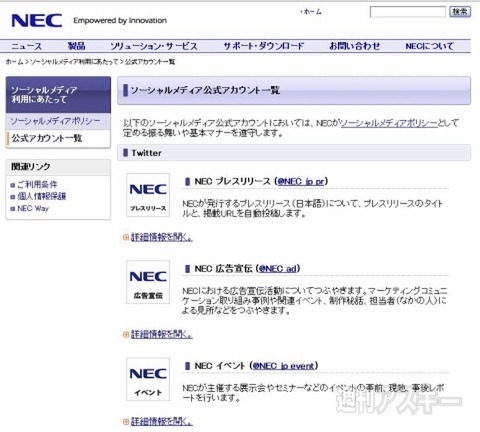This screenshot has height=432, width=480.
Task: Click the ソーシャルメディアポリシー link in the intro text
Action: [389, 123]
